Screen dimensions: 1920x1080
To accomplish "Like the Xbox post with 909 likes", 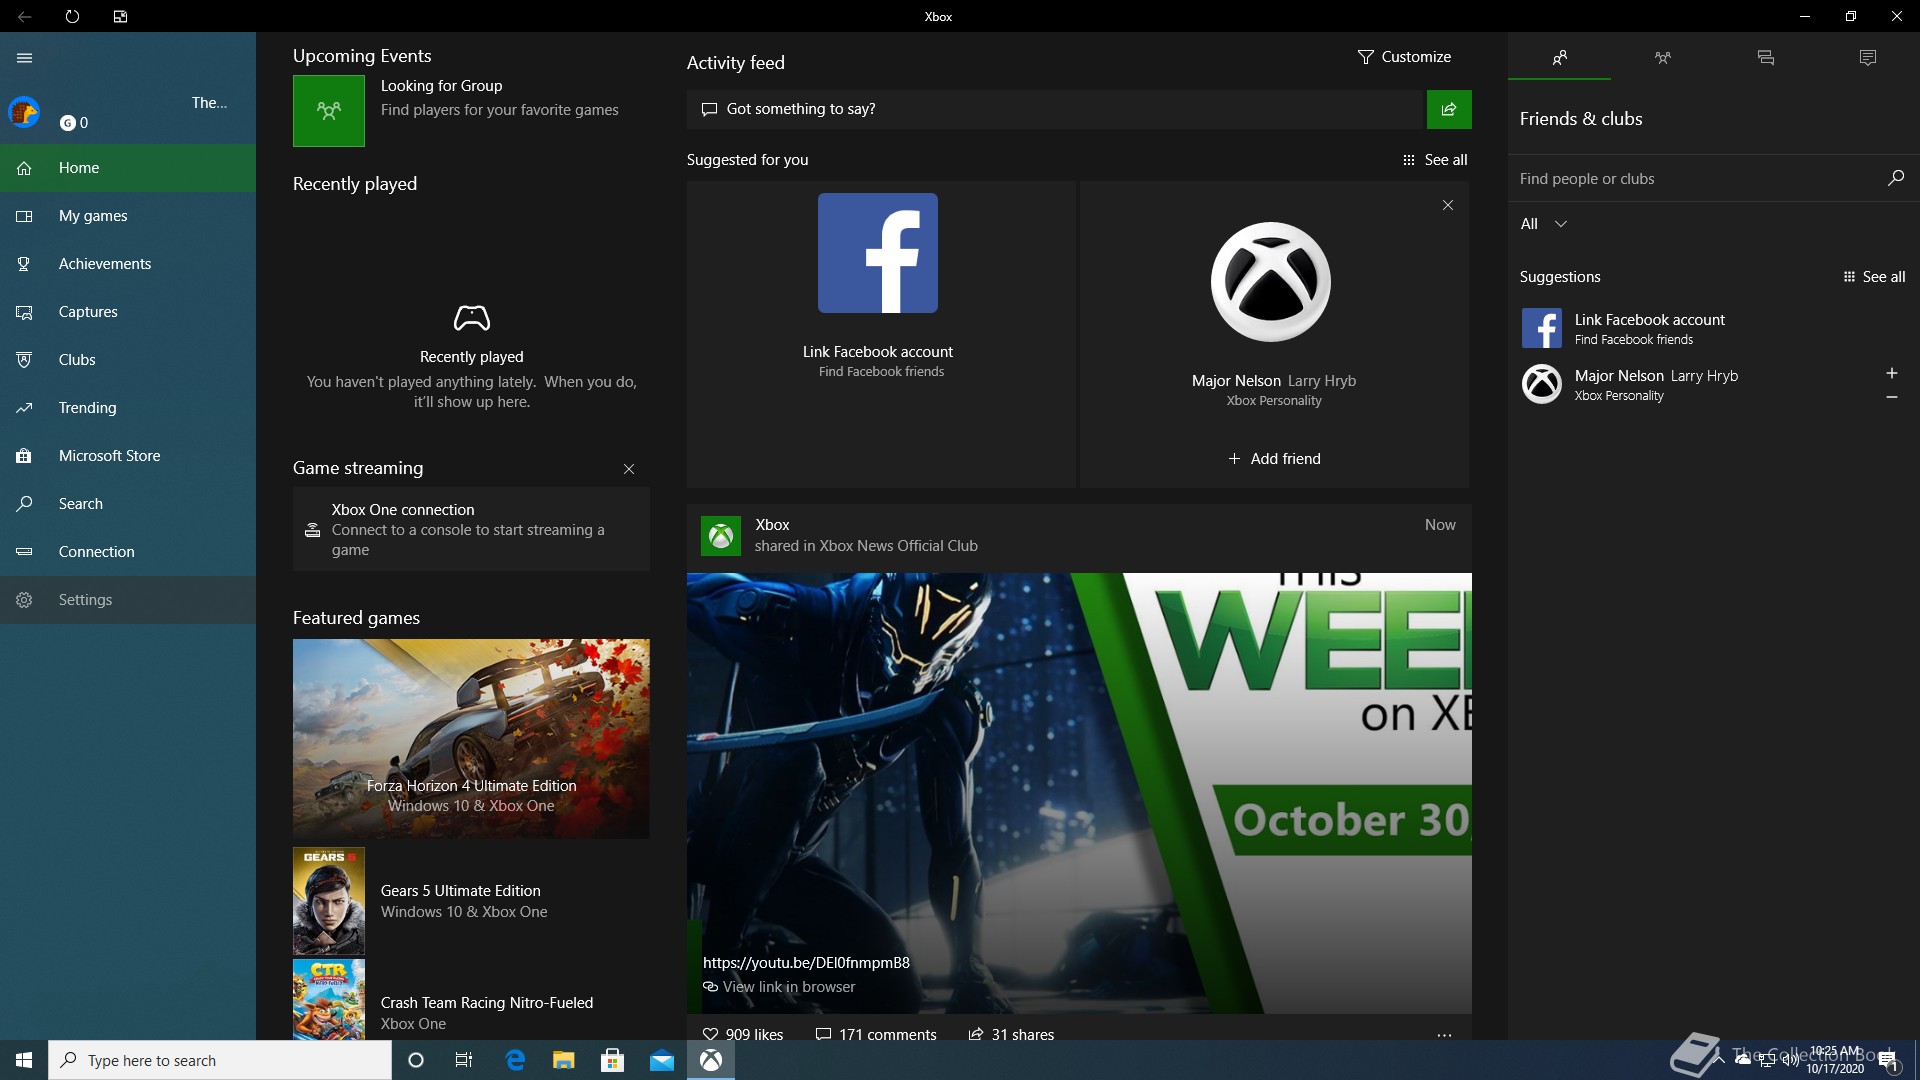I will [743, 1034].
